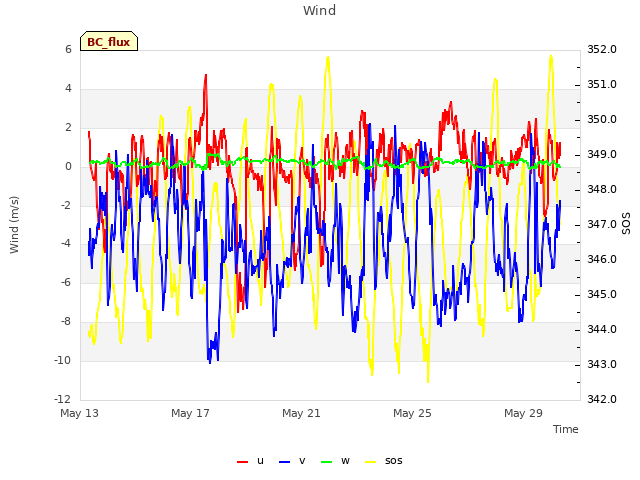The height and width of the screenshot is (480, 640).
Task: Click the 'May 25' date tick label
Action: (x=412, y=413)
